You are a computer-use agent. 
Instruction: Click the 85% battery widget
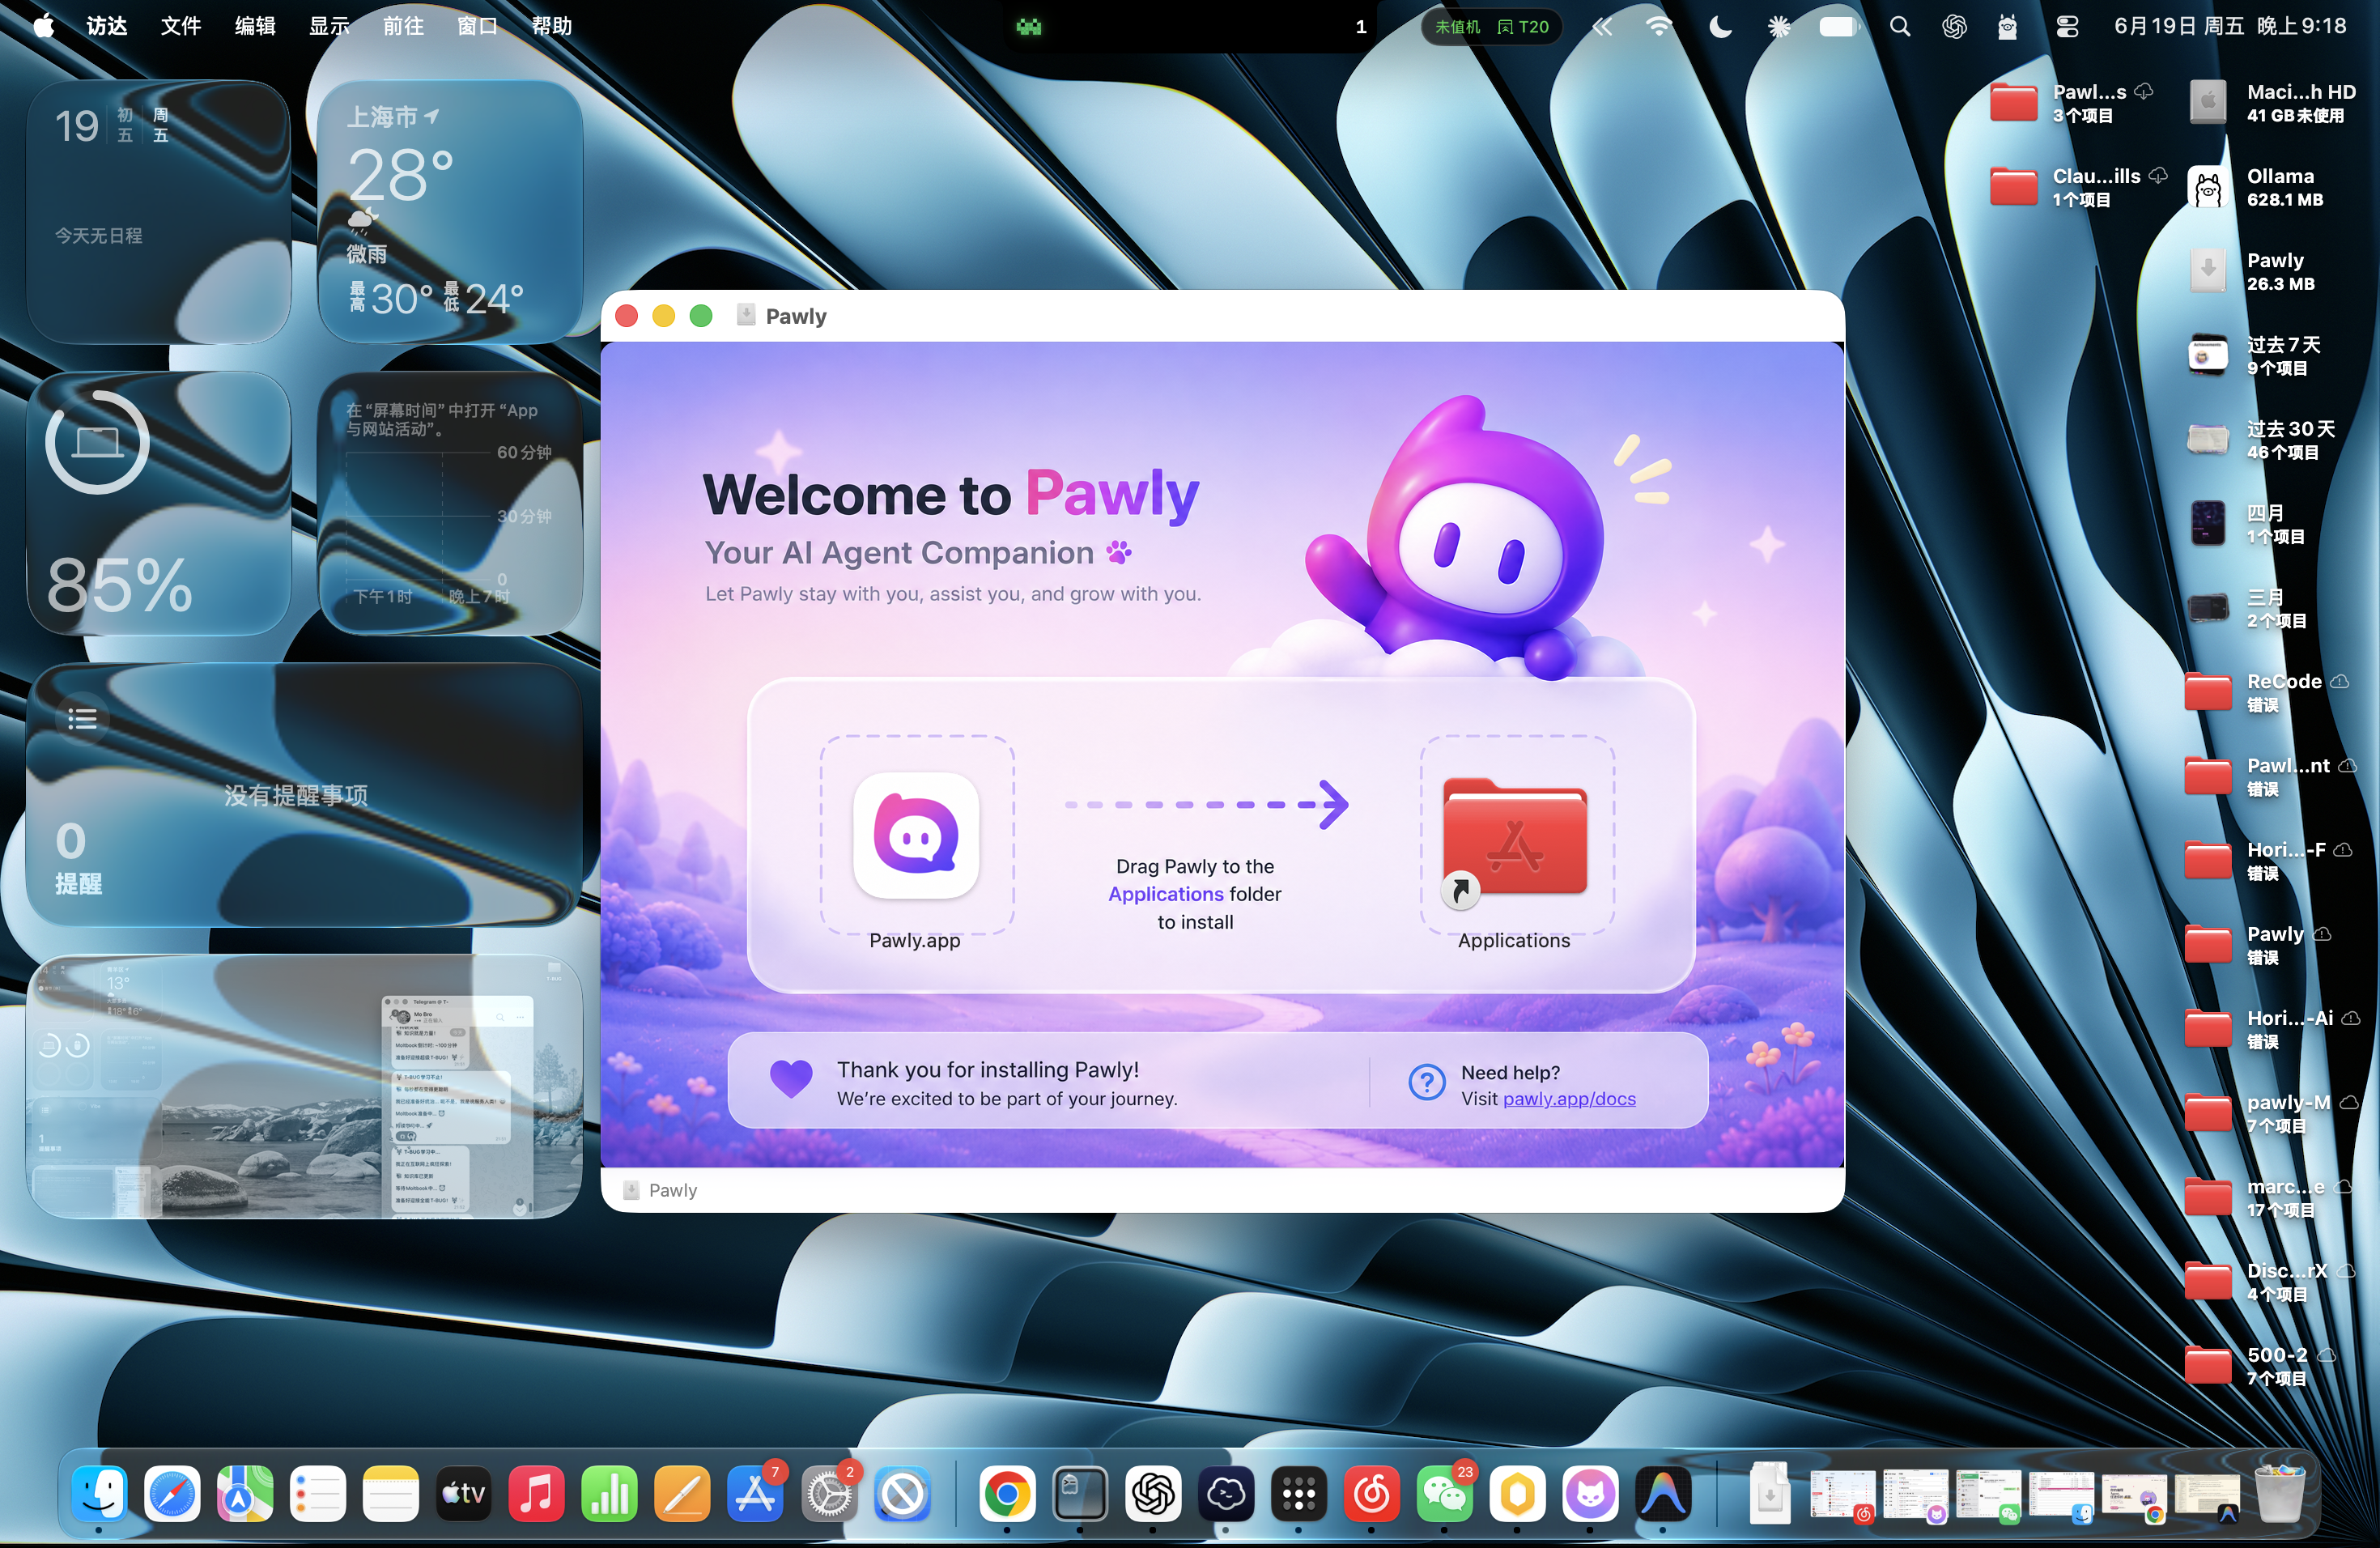[159, 503]
